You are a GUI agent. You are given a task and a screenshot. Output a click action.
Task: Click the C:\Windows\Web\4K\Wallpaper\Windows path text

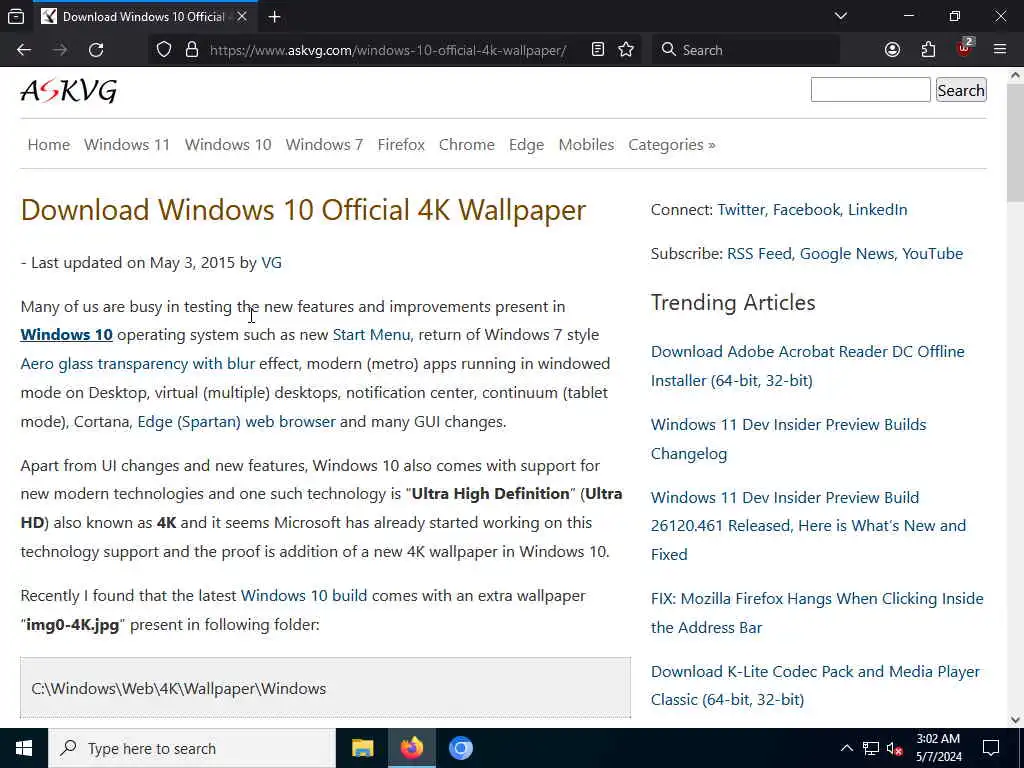click(179, 688)
